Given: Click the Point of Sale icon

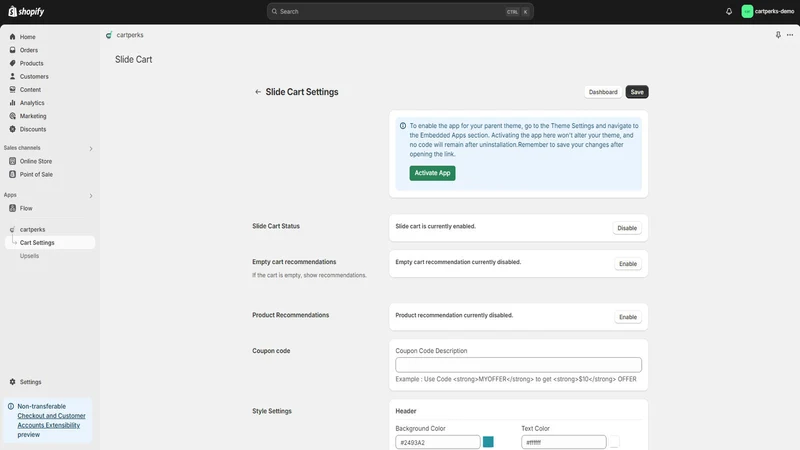Looking at the screenshot, I should click(12, 174).
